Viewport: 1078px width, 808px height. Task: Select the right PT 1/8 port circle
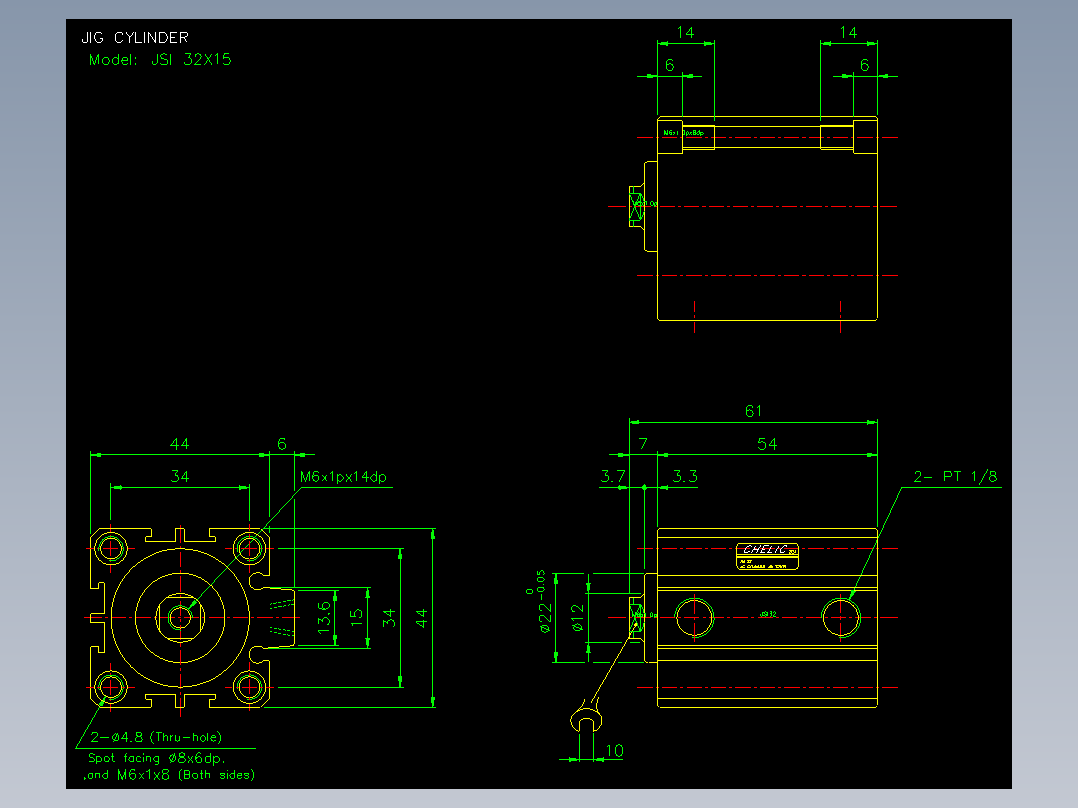point(841,618)
